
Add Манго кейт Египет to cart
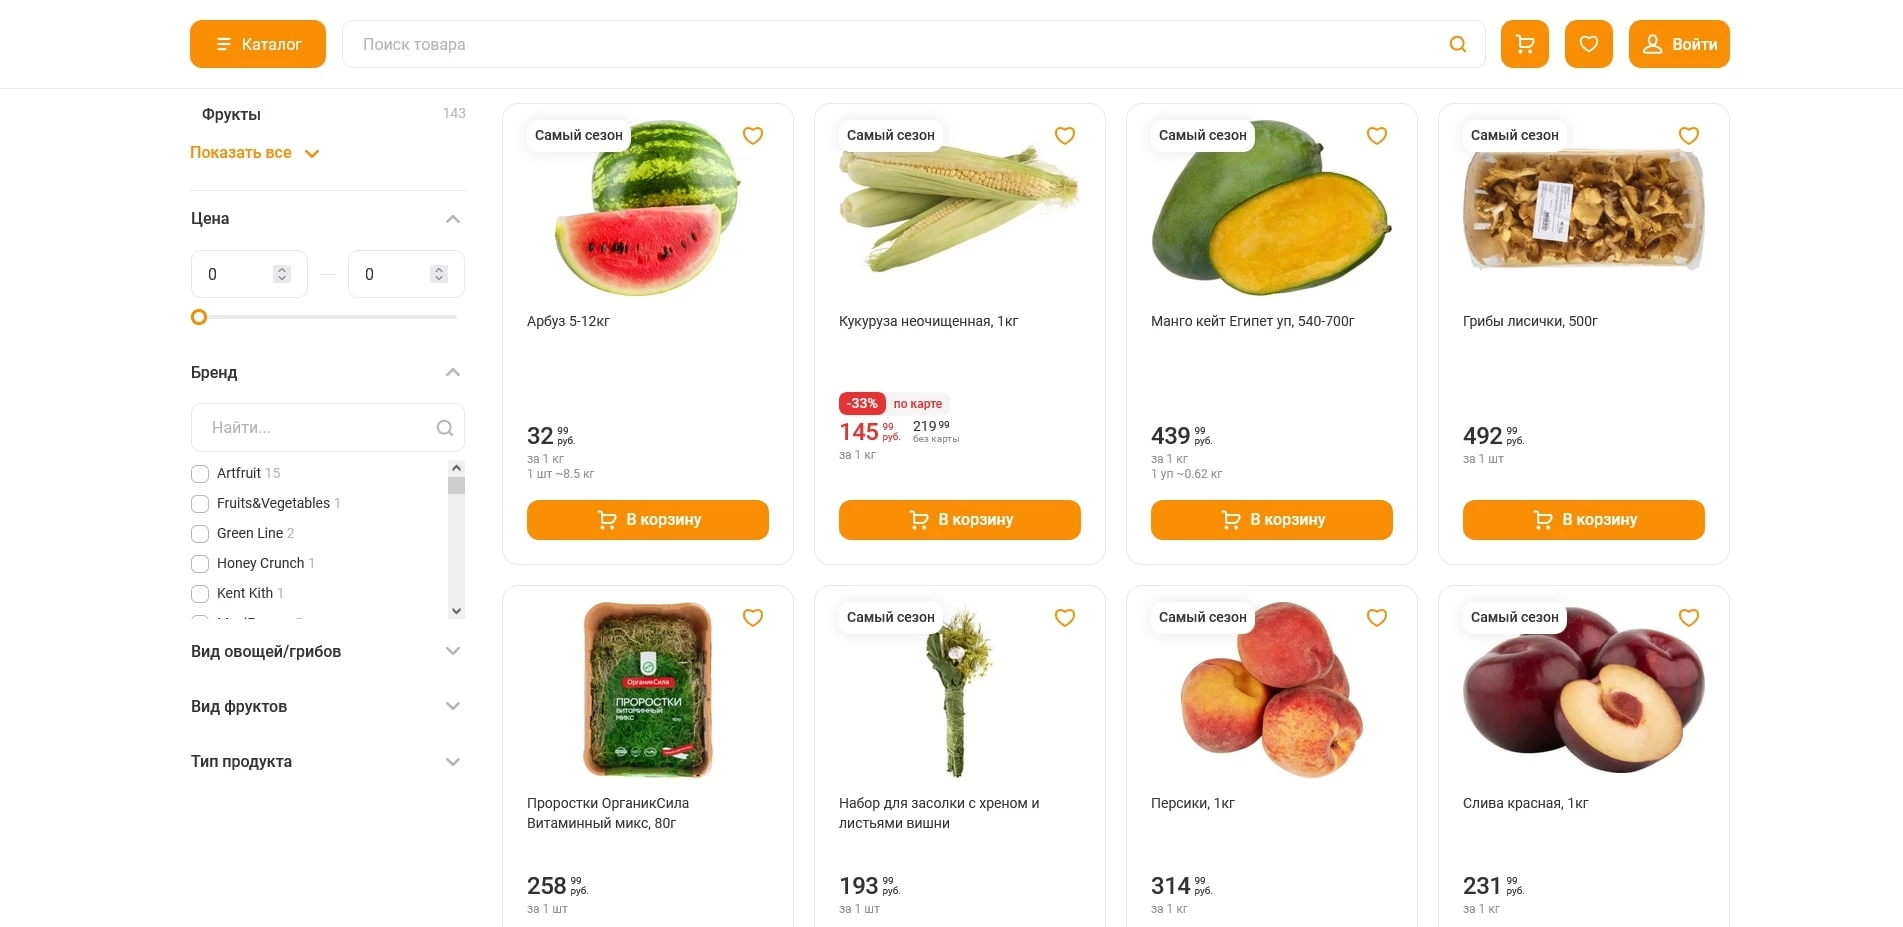click(x=1271, y=519)
